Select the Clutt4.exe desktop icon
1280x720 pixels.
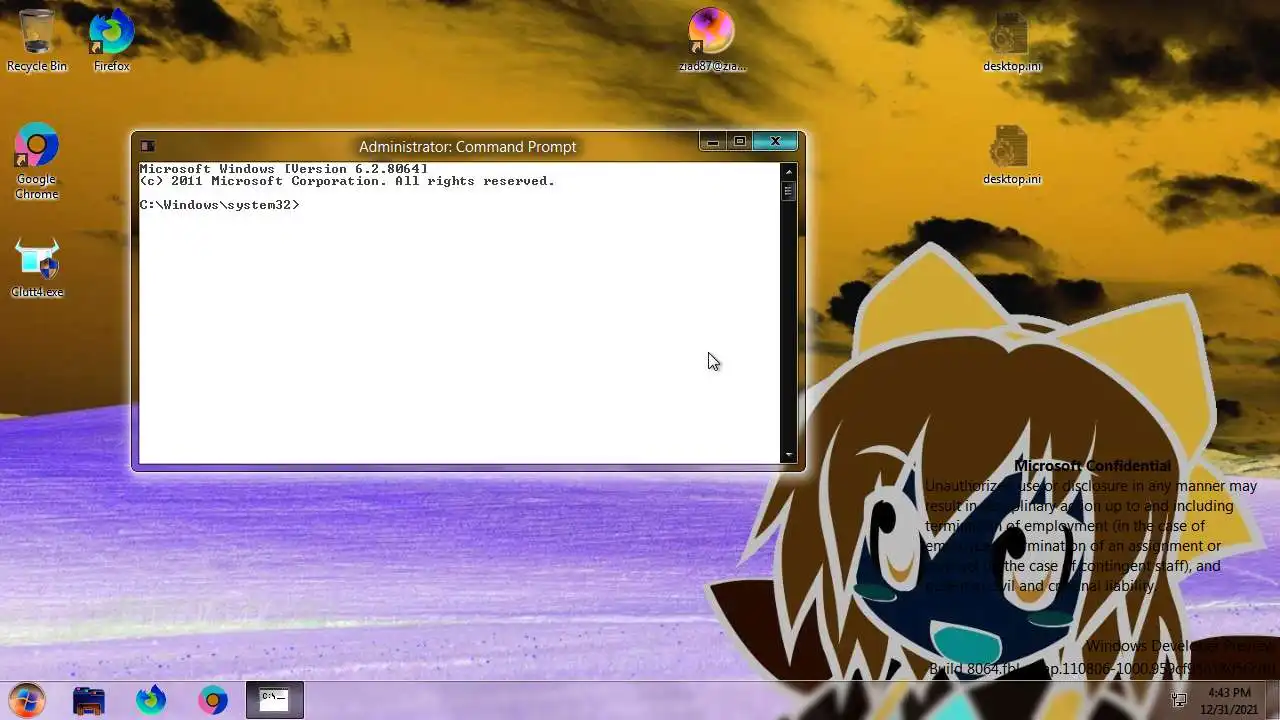click(37, 268)
